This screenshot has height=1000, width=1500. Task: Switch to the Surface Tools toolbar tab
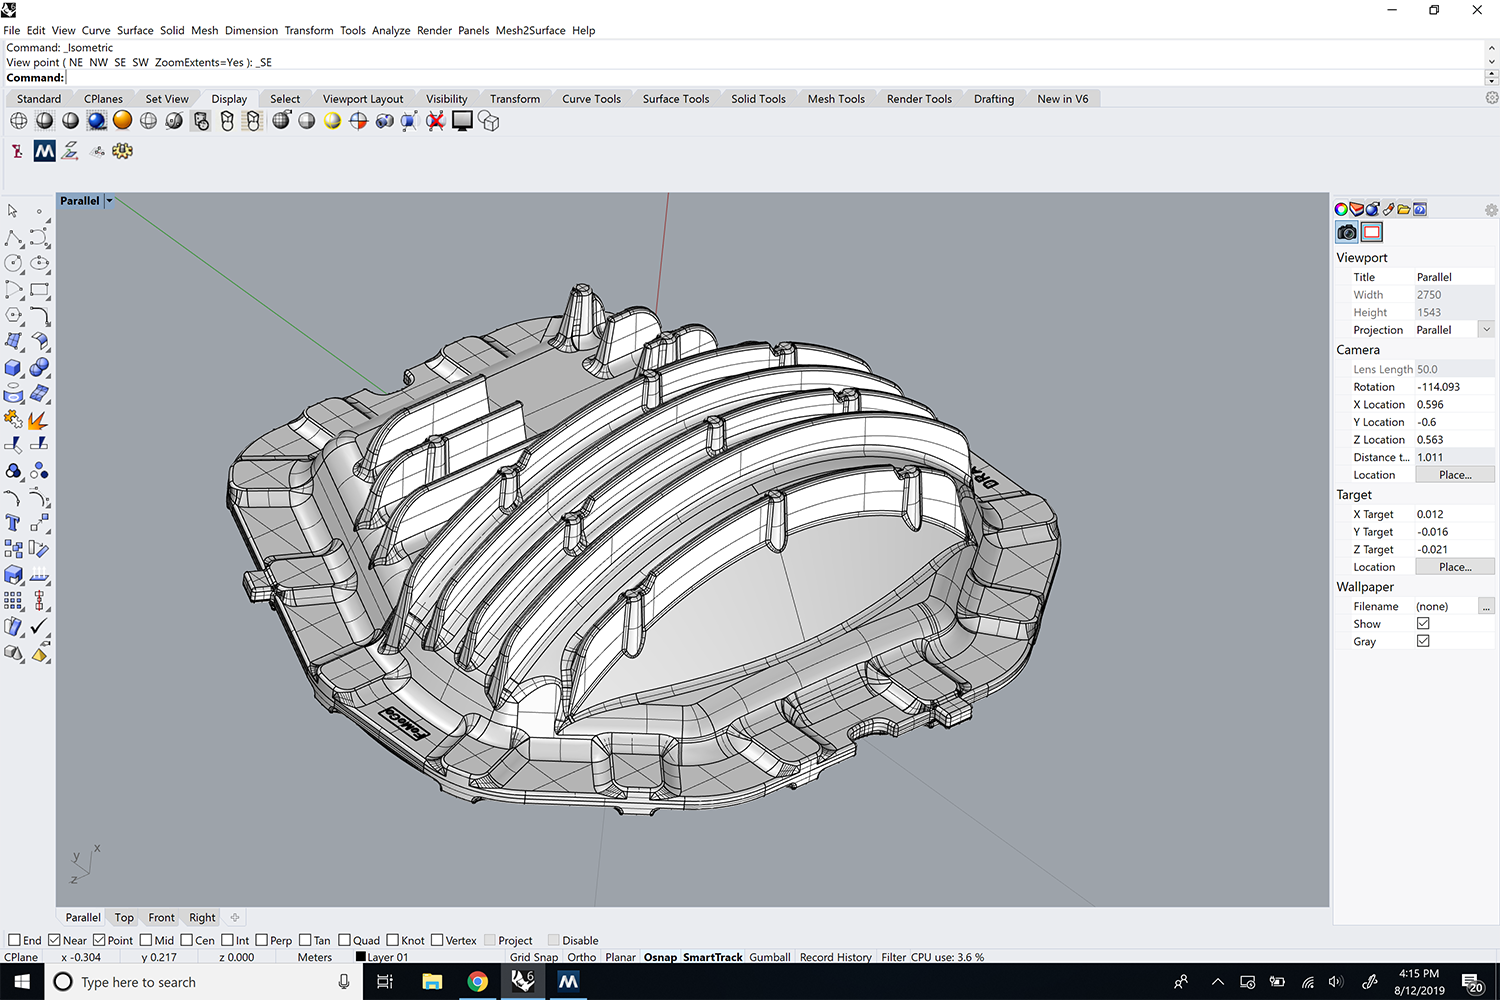[675, 99]
